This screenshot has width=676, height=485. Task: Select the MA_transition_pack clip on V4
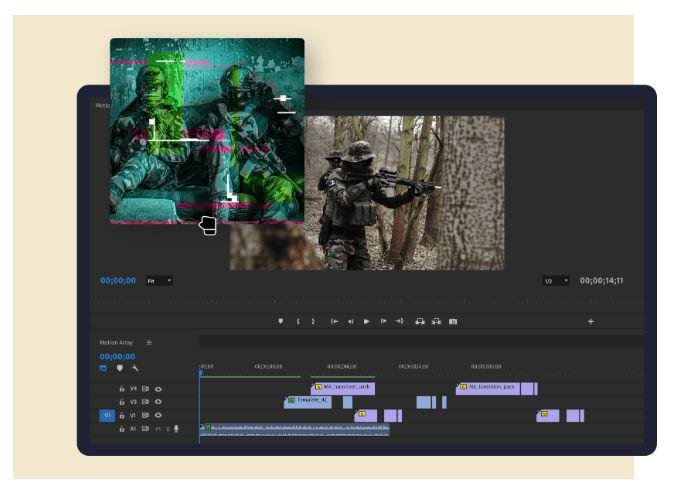(x=488, y=387)
